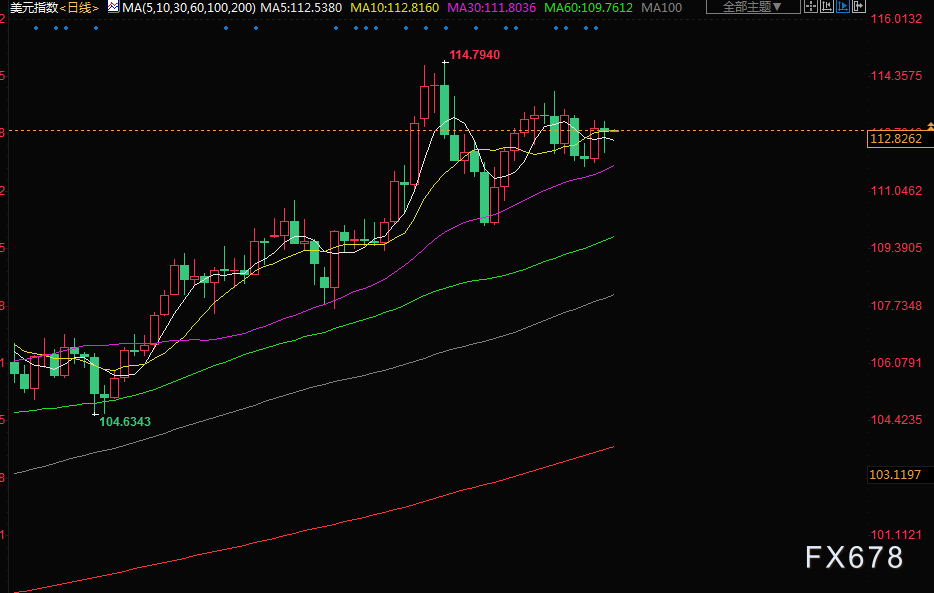This screenshot has width=934, height=593.
Task: Click the export arrow icon
Action: coord(858,7)
